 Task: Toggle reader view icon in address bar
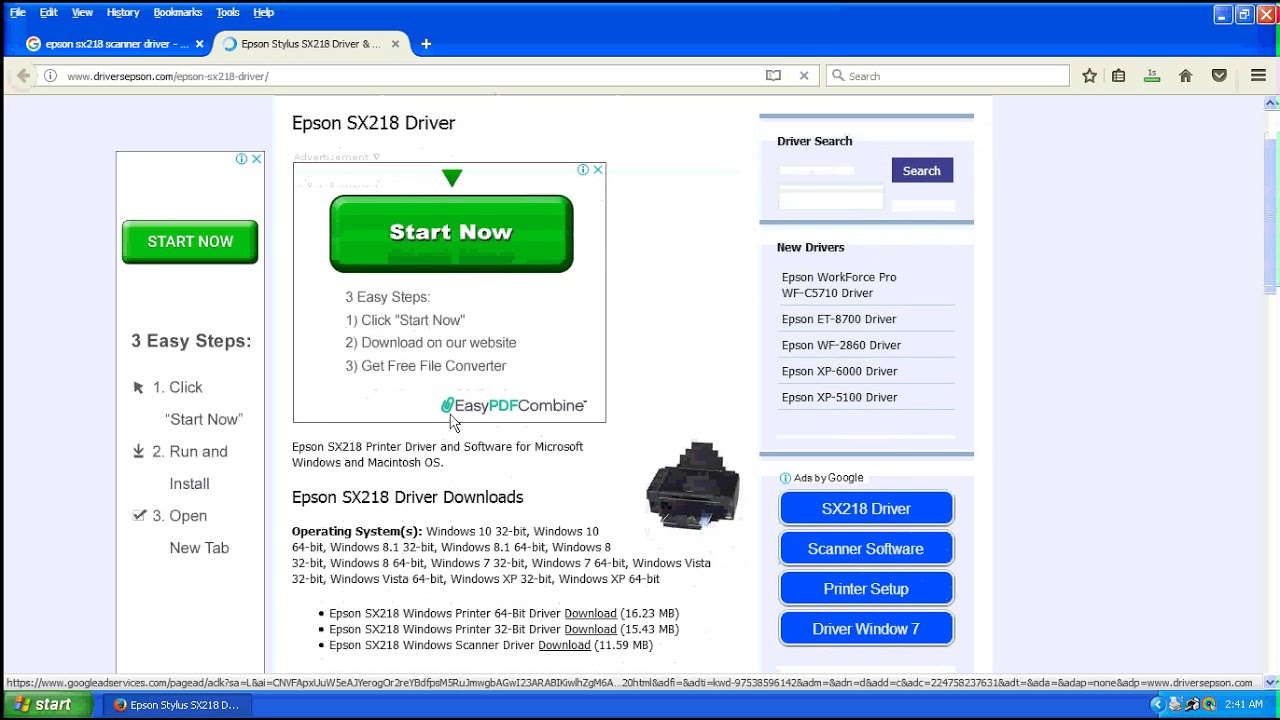[773, 76]
